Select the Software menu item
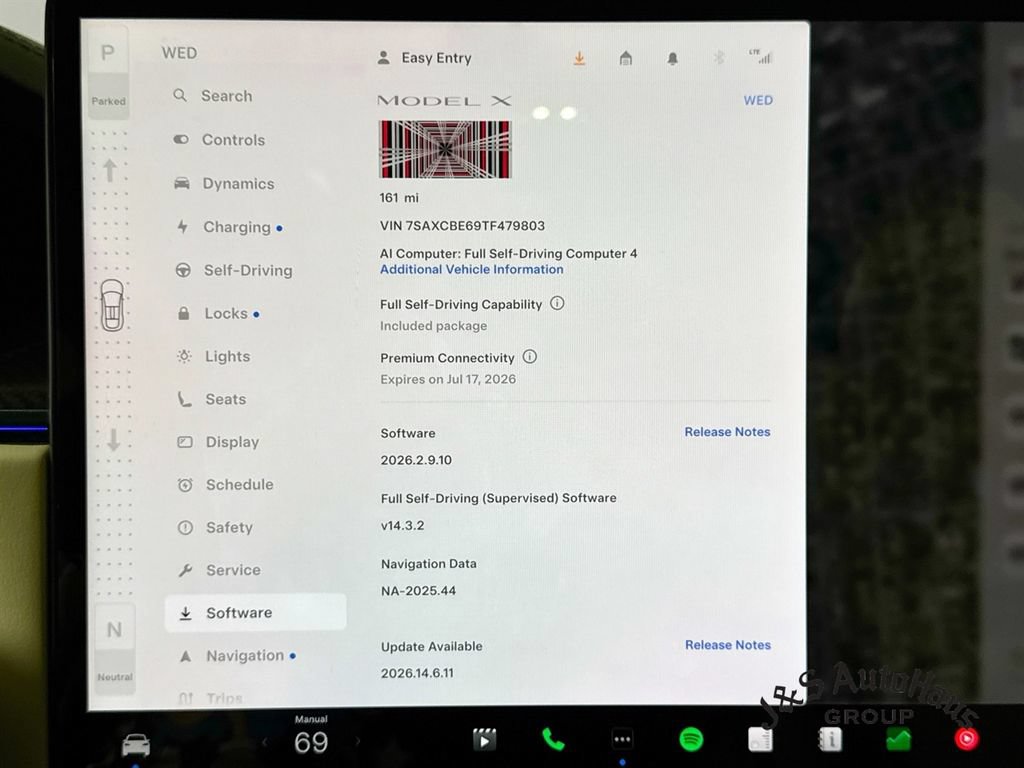 [x=255, y=613]
